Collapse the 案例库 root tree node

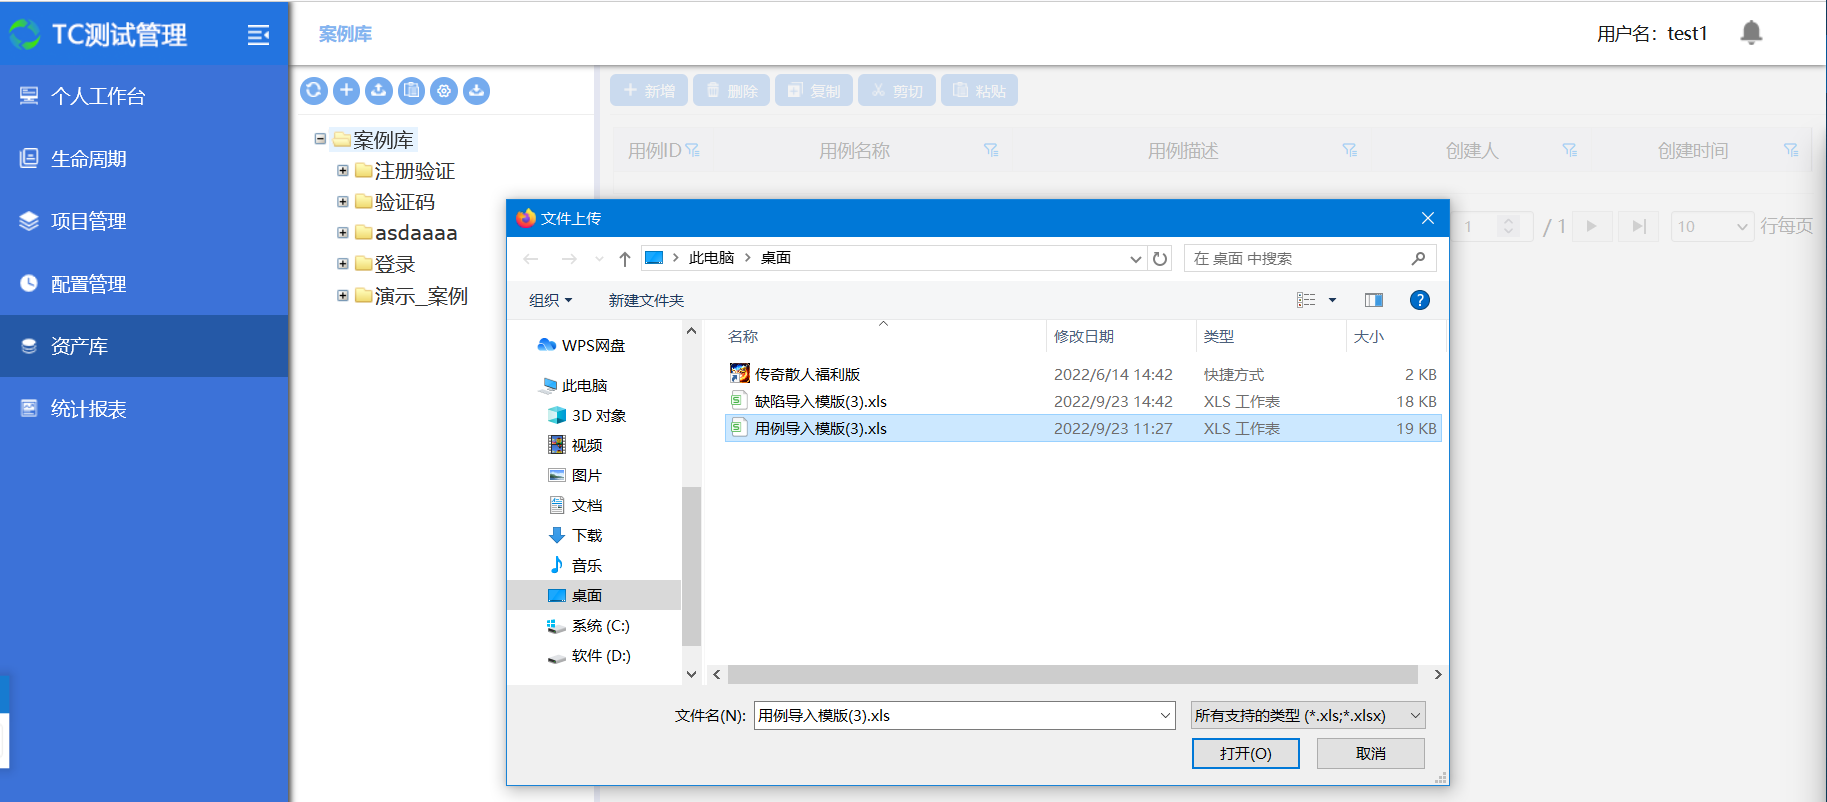point(320,139)
